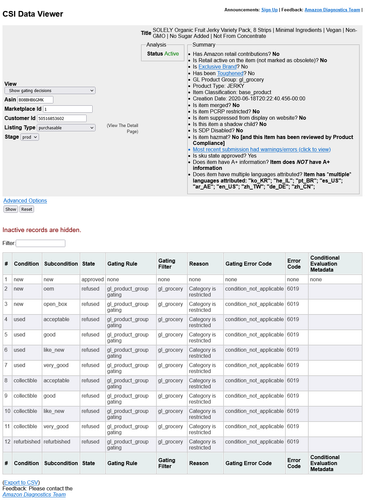Select the 'oem' subcondition cell

pos(61,292)
